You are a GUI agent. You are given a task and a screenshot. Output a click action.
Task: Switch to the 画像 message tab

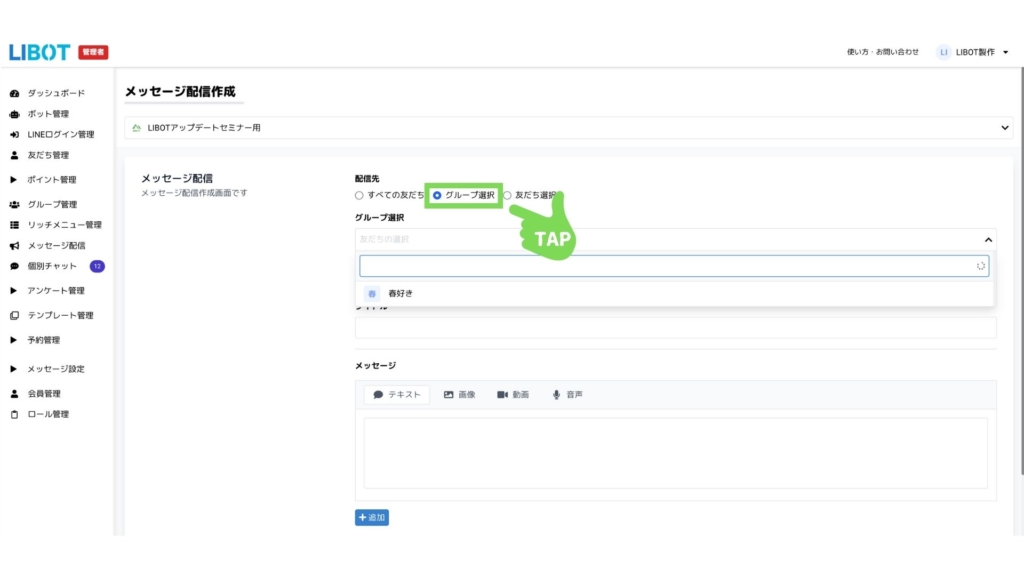460,395
